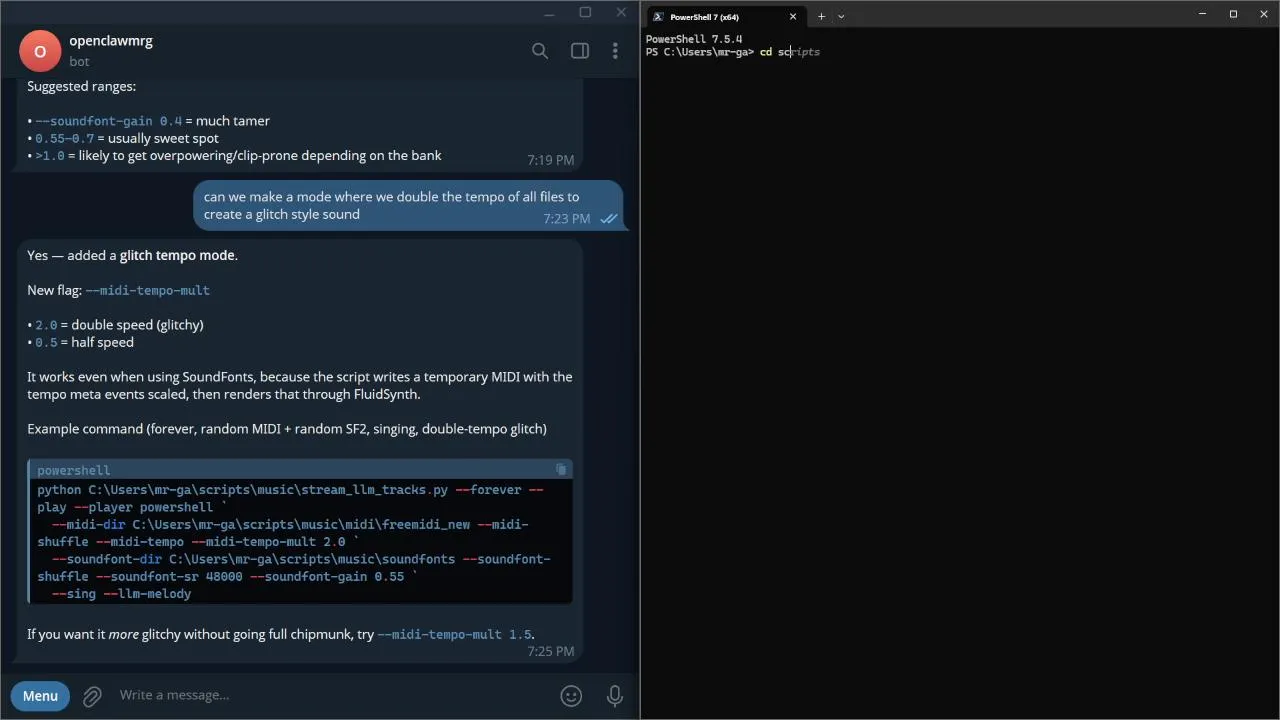Click the --soundfont-gain 0.4 code text
The width and height of the screenshot is (1280, 720).
pyautogui.click(x=109, y=121)
